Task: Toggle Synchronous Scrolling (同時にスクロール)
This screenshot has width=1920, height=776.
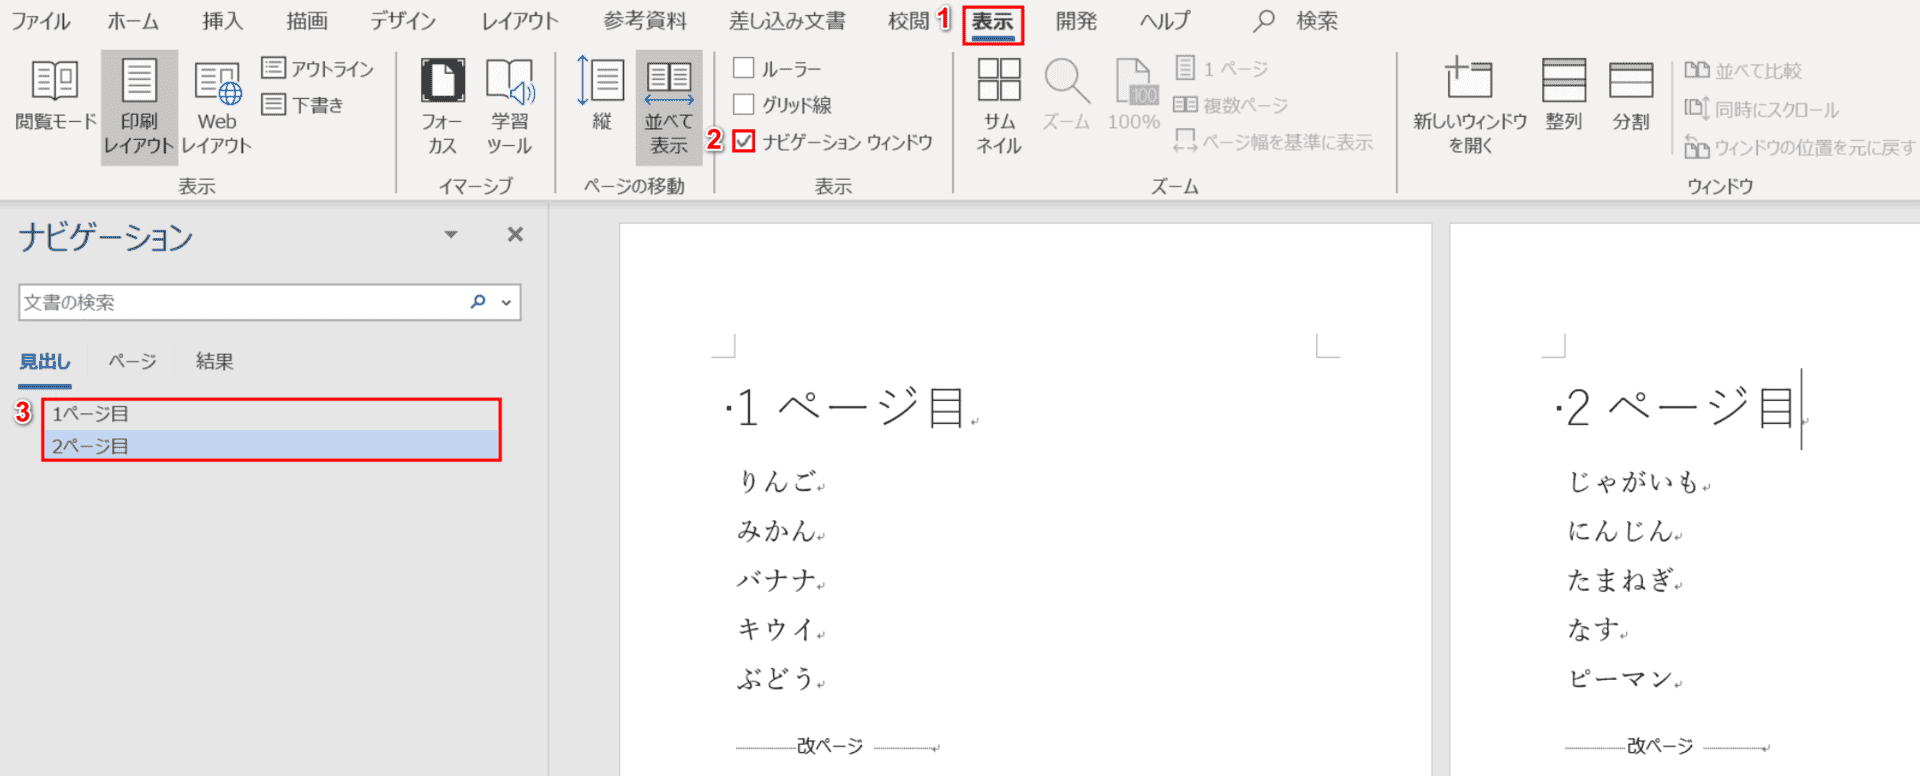Action: click(x=1762, y=109)
